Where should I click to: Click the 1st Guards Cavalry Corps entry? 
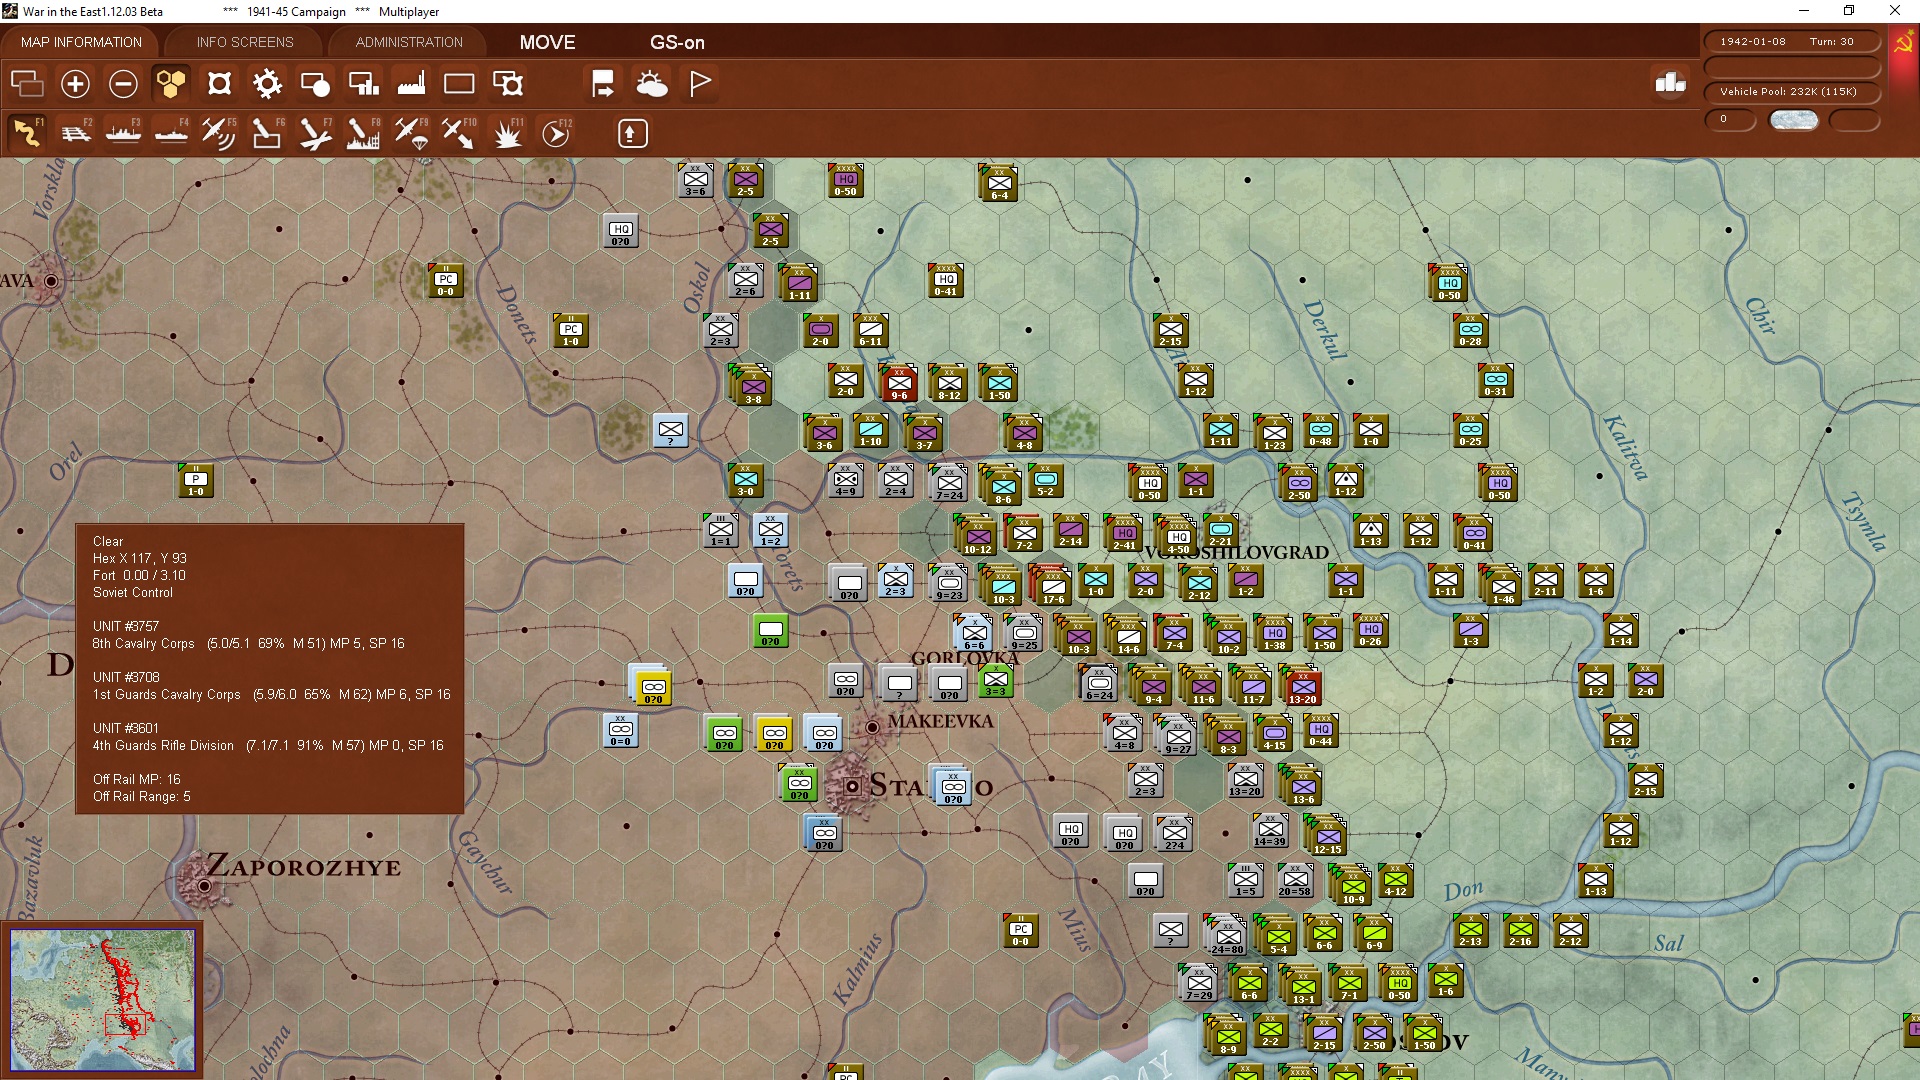[x=271, y=695]
